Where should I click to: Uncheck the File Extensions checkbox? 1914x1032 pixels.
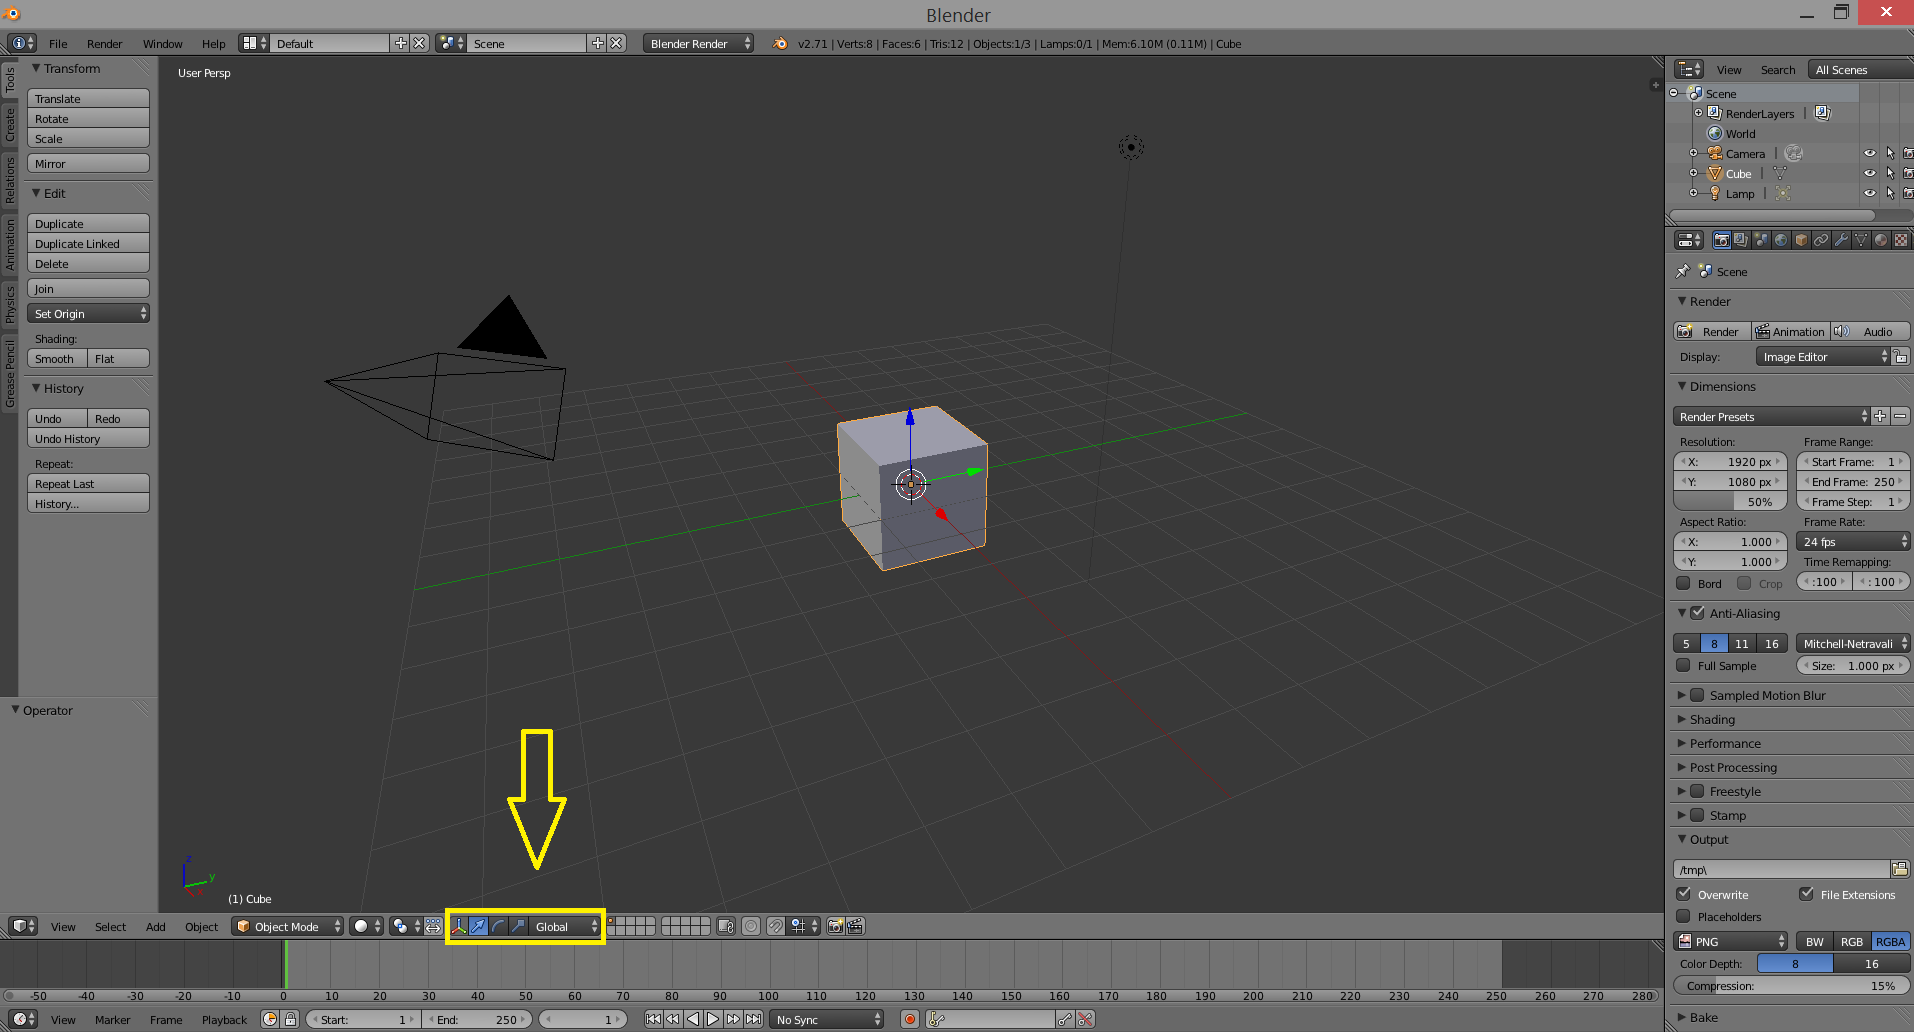[1806, 894]
